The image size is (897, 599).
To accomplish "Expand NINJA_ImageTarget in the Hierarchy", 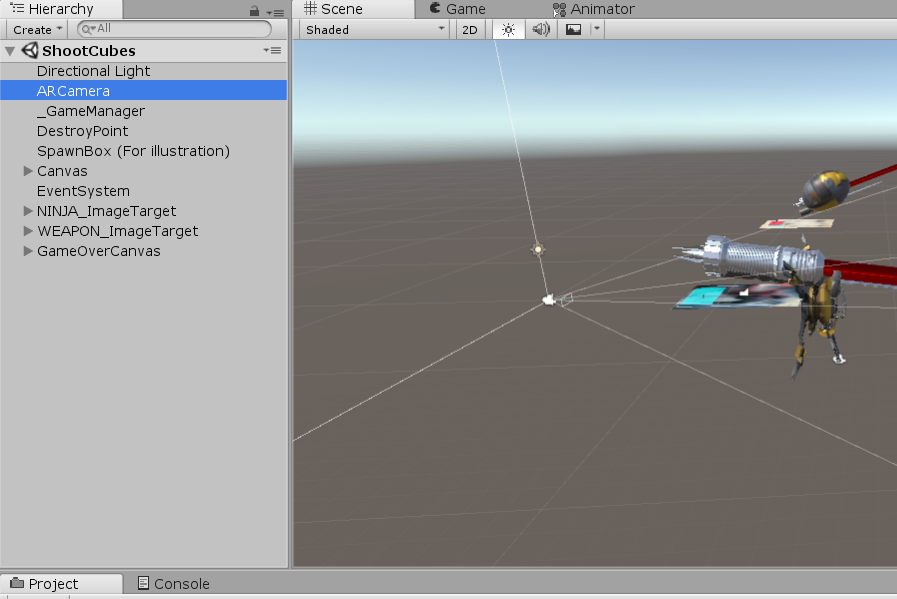I will point(27,211).
